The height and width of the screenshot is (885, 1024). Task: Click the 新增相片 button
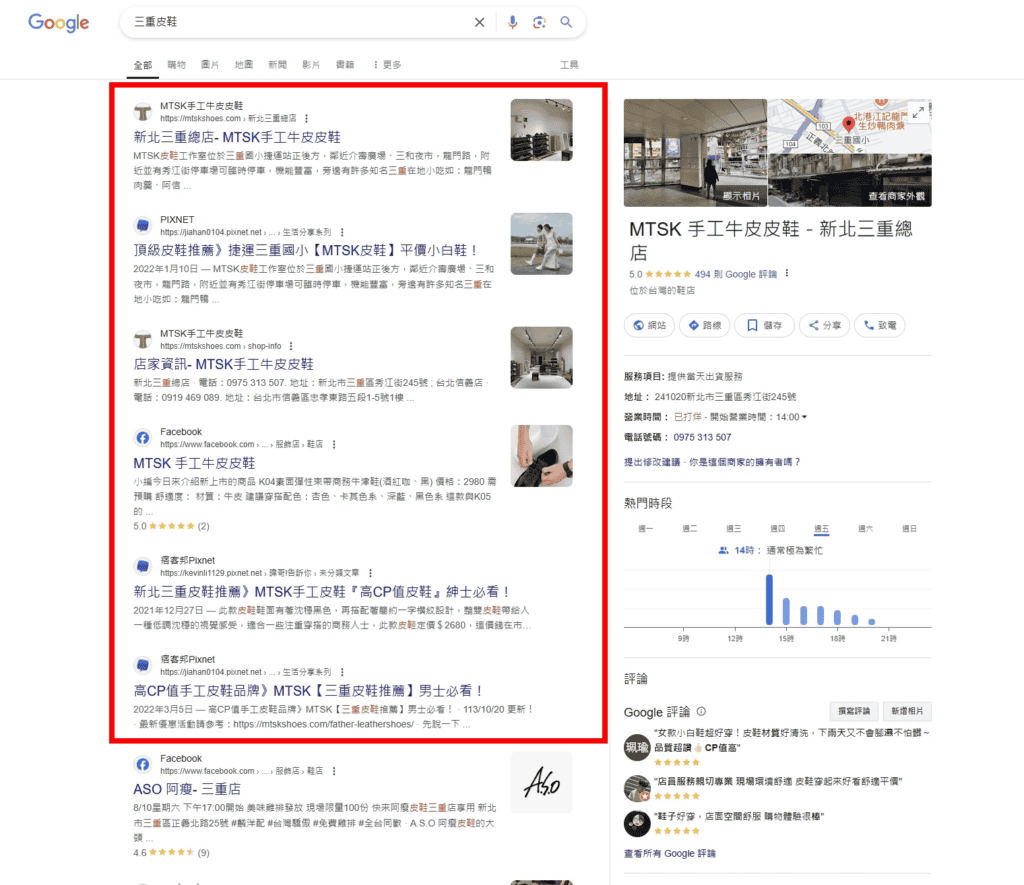pos(907,711)
